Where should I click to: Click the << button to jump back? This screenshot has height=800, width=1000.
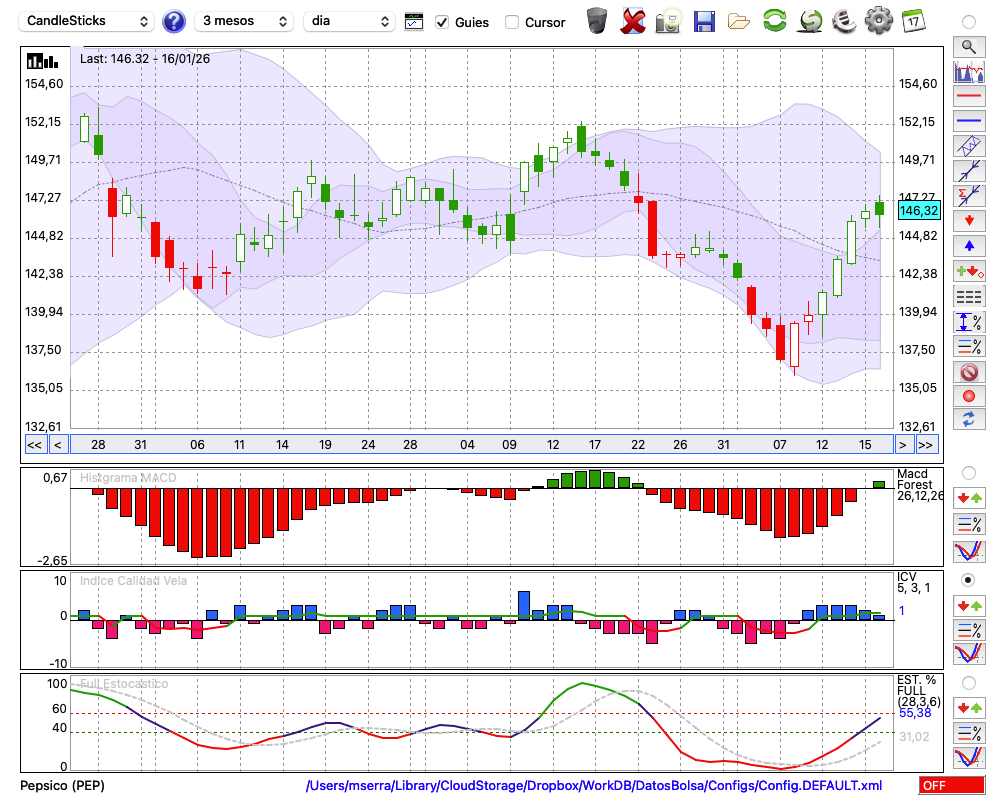coord(34,445)
